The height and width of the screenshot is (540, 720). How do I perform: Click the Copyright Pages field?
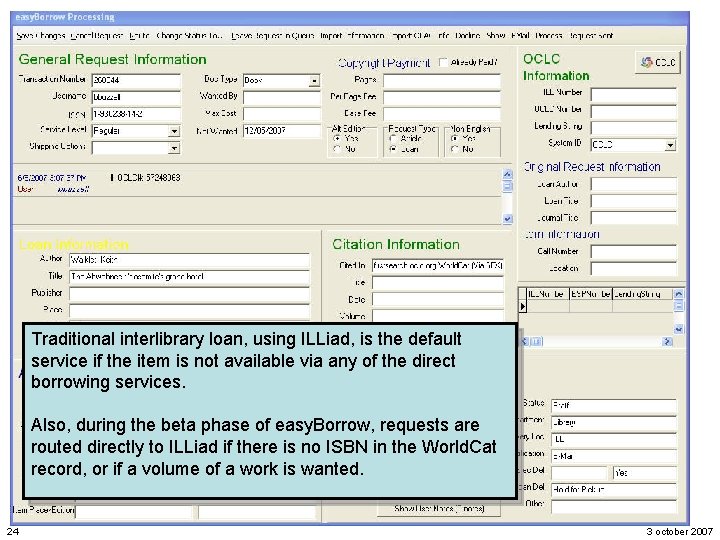coord(442,81)
